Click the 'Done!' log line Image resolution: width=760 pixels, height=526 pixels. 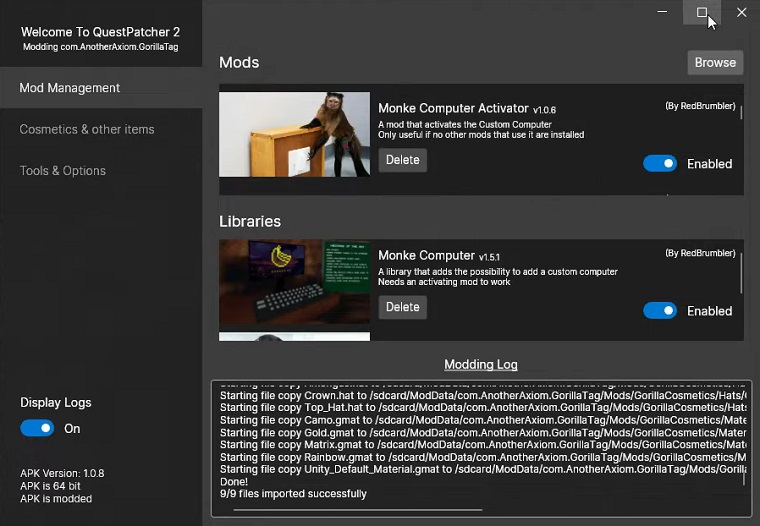coord(234,482)
